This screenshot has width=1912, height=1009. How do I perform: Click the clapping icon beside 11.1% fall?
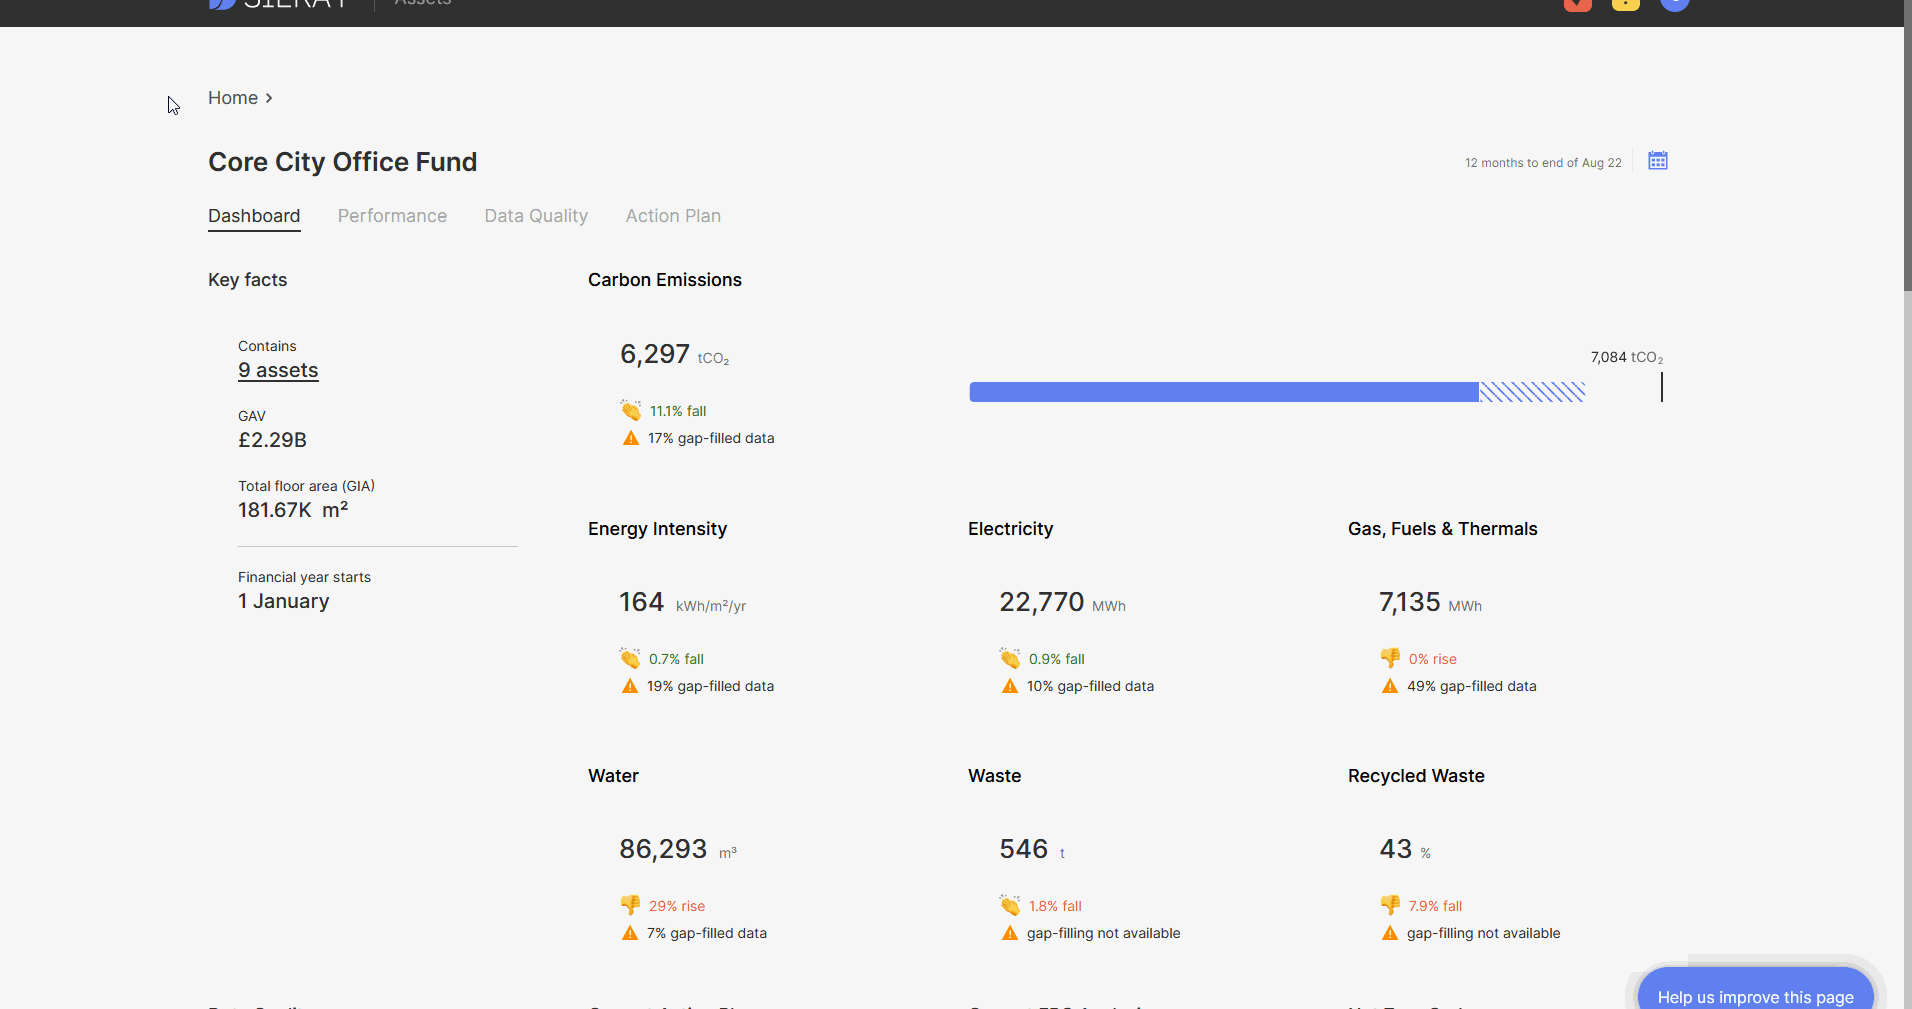pyautogui.click(x=631, y=410)
